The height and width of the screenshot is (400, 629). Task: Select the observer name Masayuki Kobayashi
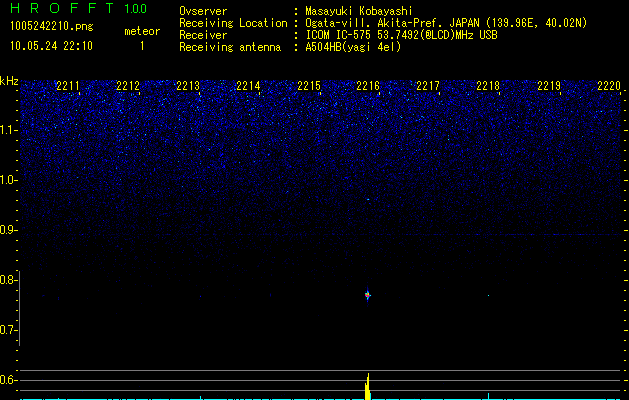pyautogui.click(x=358, y=10)
